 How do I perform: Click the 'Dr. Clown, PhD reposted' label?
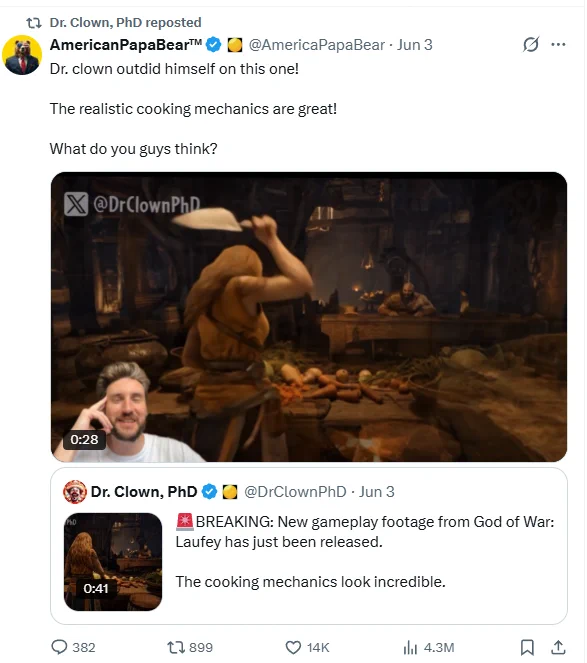pyautogui.click(x=125, y=22)
